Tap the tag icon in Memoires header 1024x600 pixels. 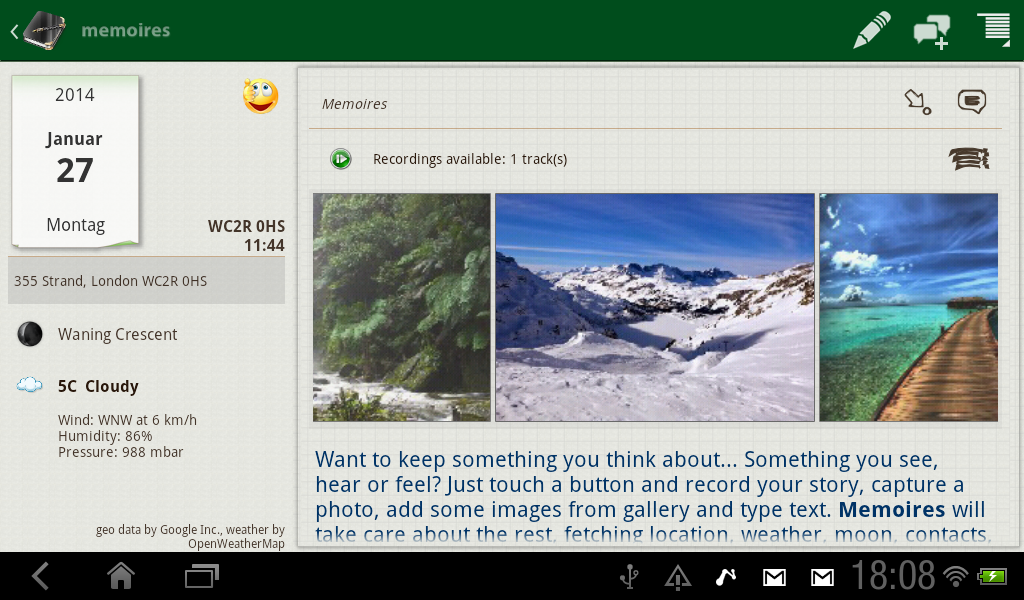click(x=917, y=102)
